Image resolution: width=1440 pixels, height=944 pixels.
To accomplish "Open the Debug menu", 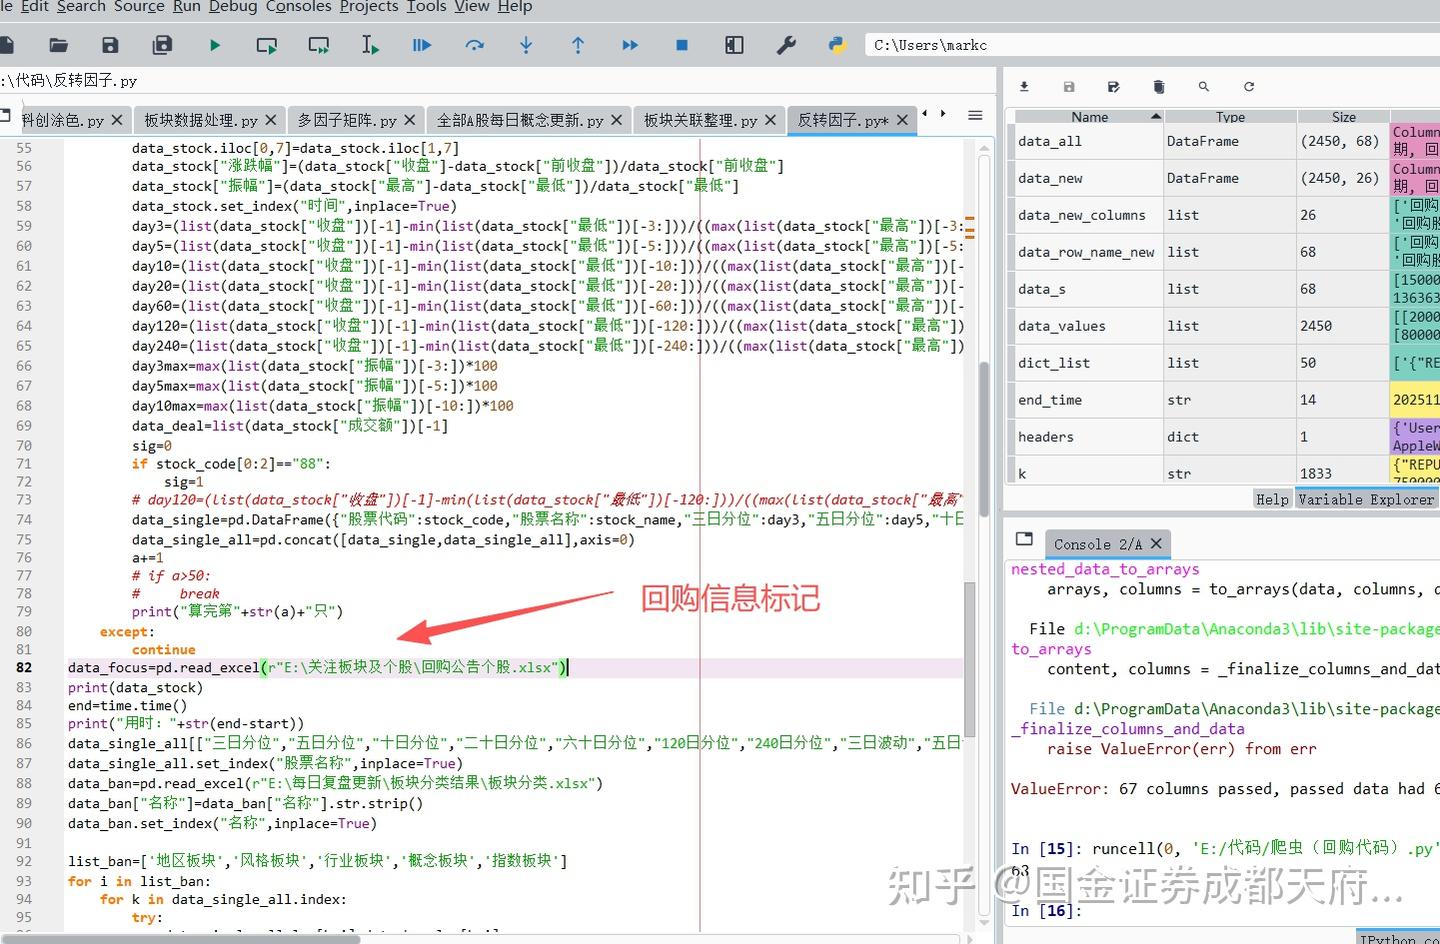I will (232, 7).
